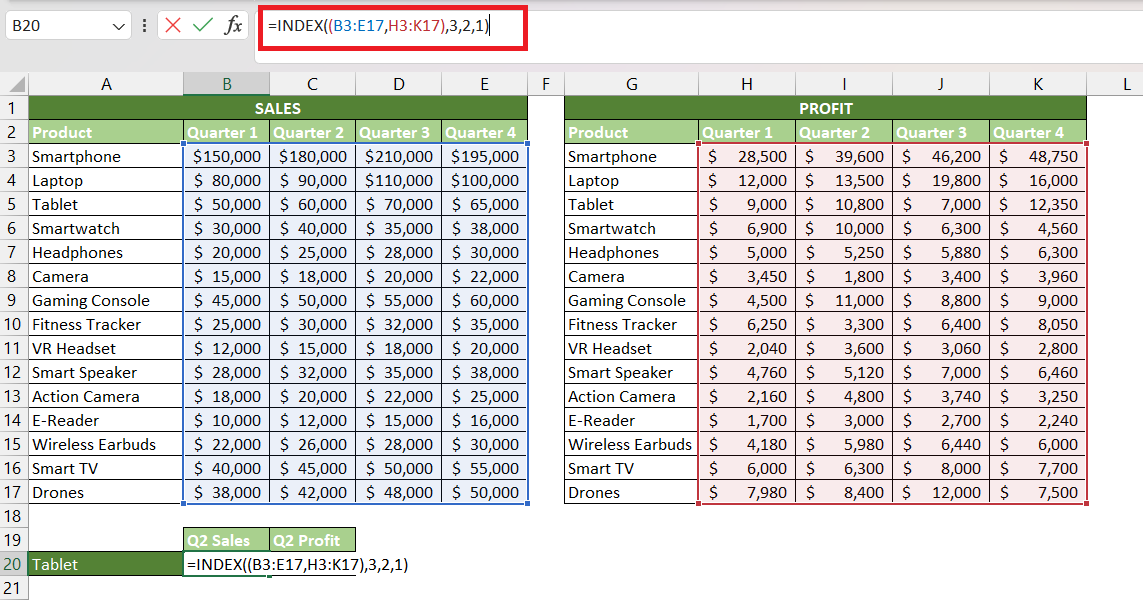Click the formula bar options dots
The image size is (1143, 600).
[x=144, y=26]
